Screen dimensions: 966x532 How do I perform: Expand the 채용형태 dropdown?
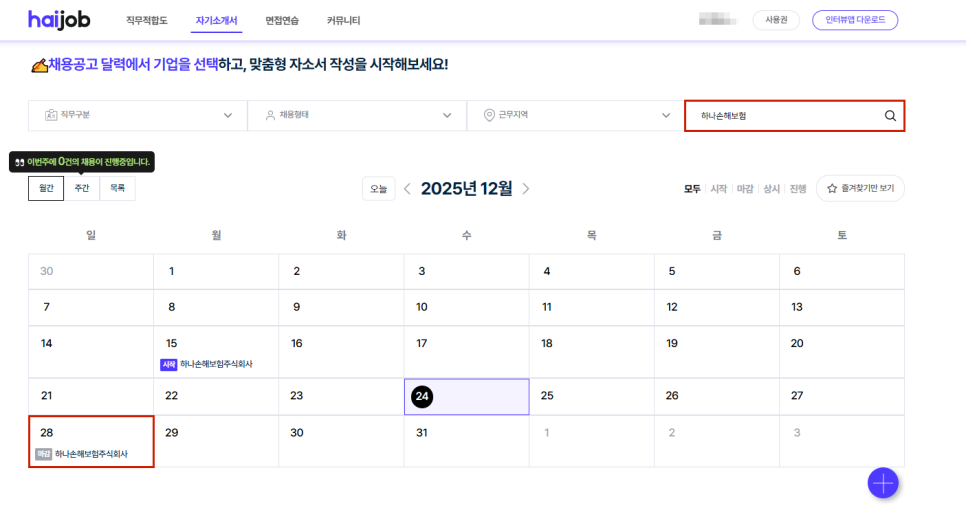point(447,116)
